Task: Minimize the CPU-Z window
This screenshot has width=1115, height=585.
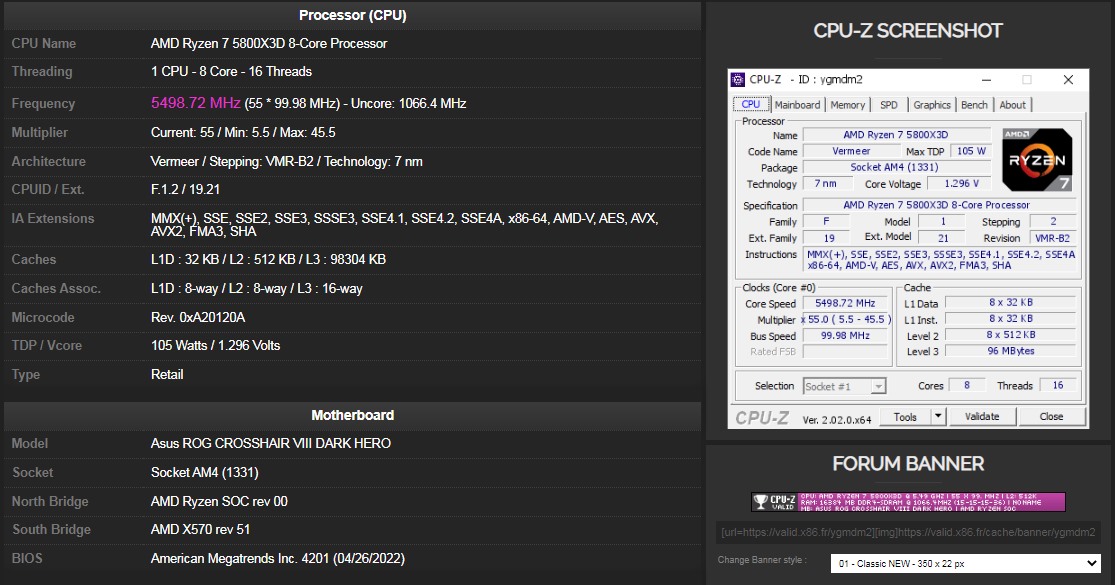Action: (x=986, y=80)
